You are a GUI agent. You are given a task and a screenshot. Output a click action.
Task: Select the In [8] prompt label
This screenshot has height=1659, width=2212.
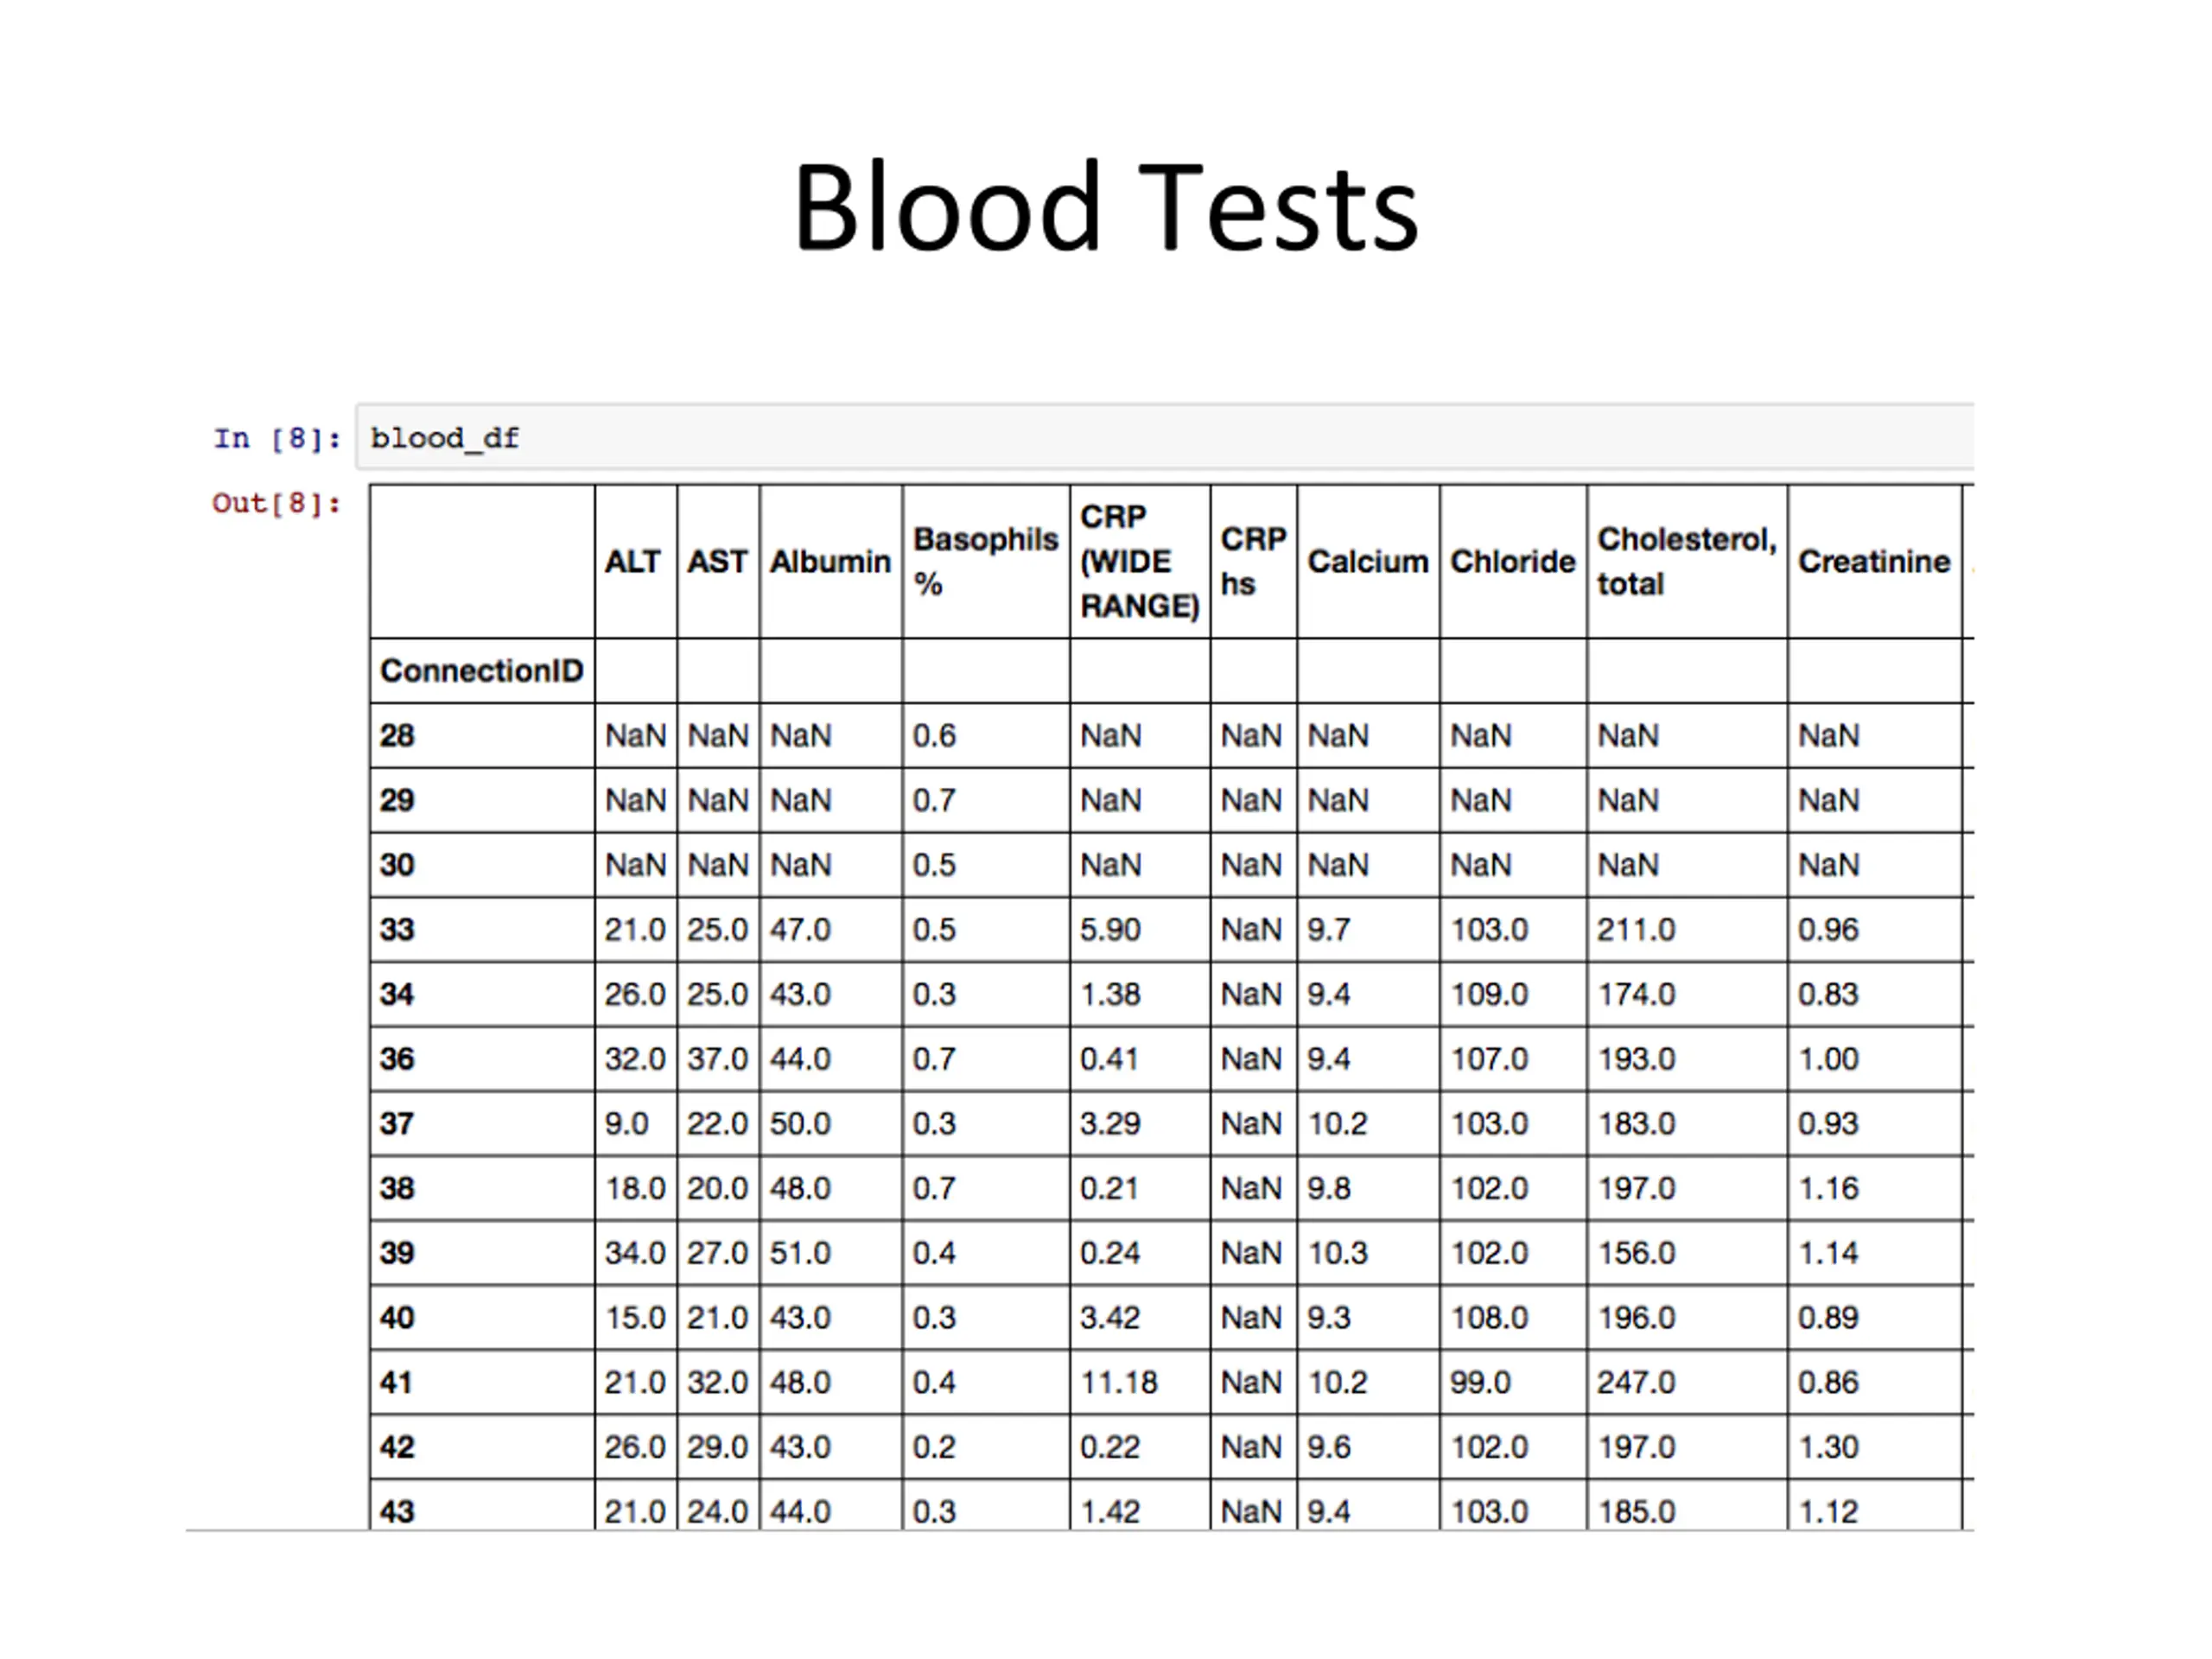click(x=277, y=438)
